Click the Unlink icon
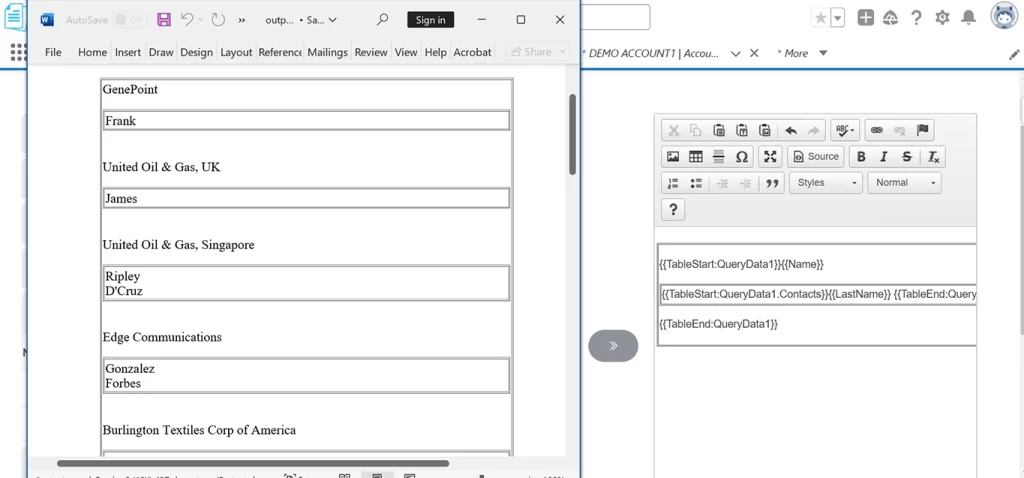This screenshot has height=478, width=1024. (899, 130)
